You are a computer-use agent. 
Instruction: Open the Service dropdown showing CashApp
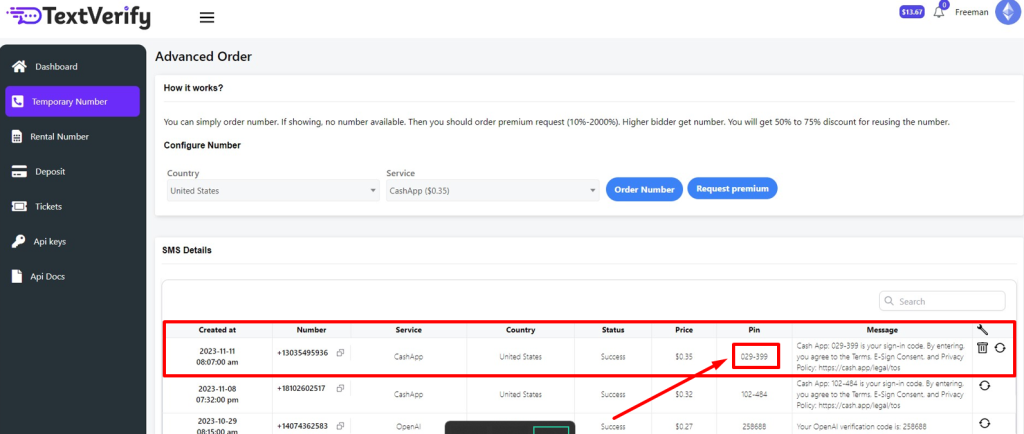pos(491,191)
